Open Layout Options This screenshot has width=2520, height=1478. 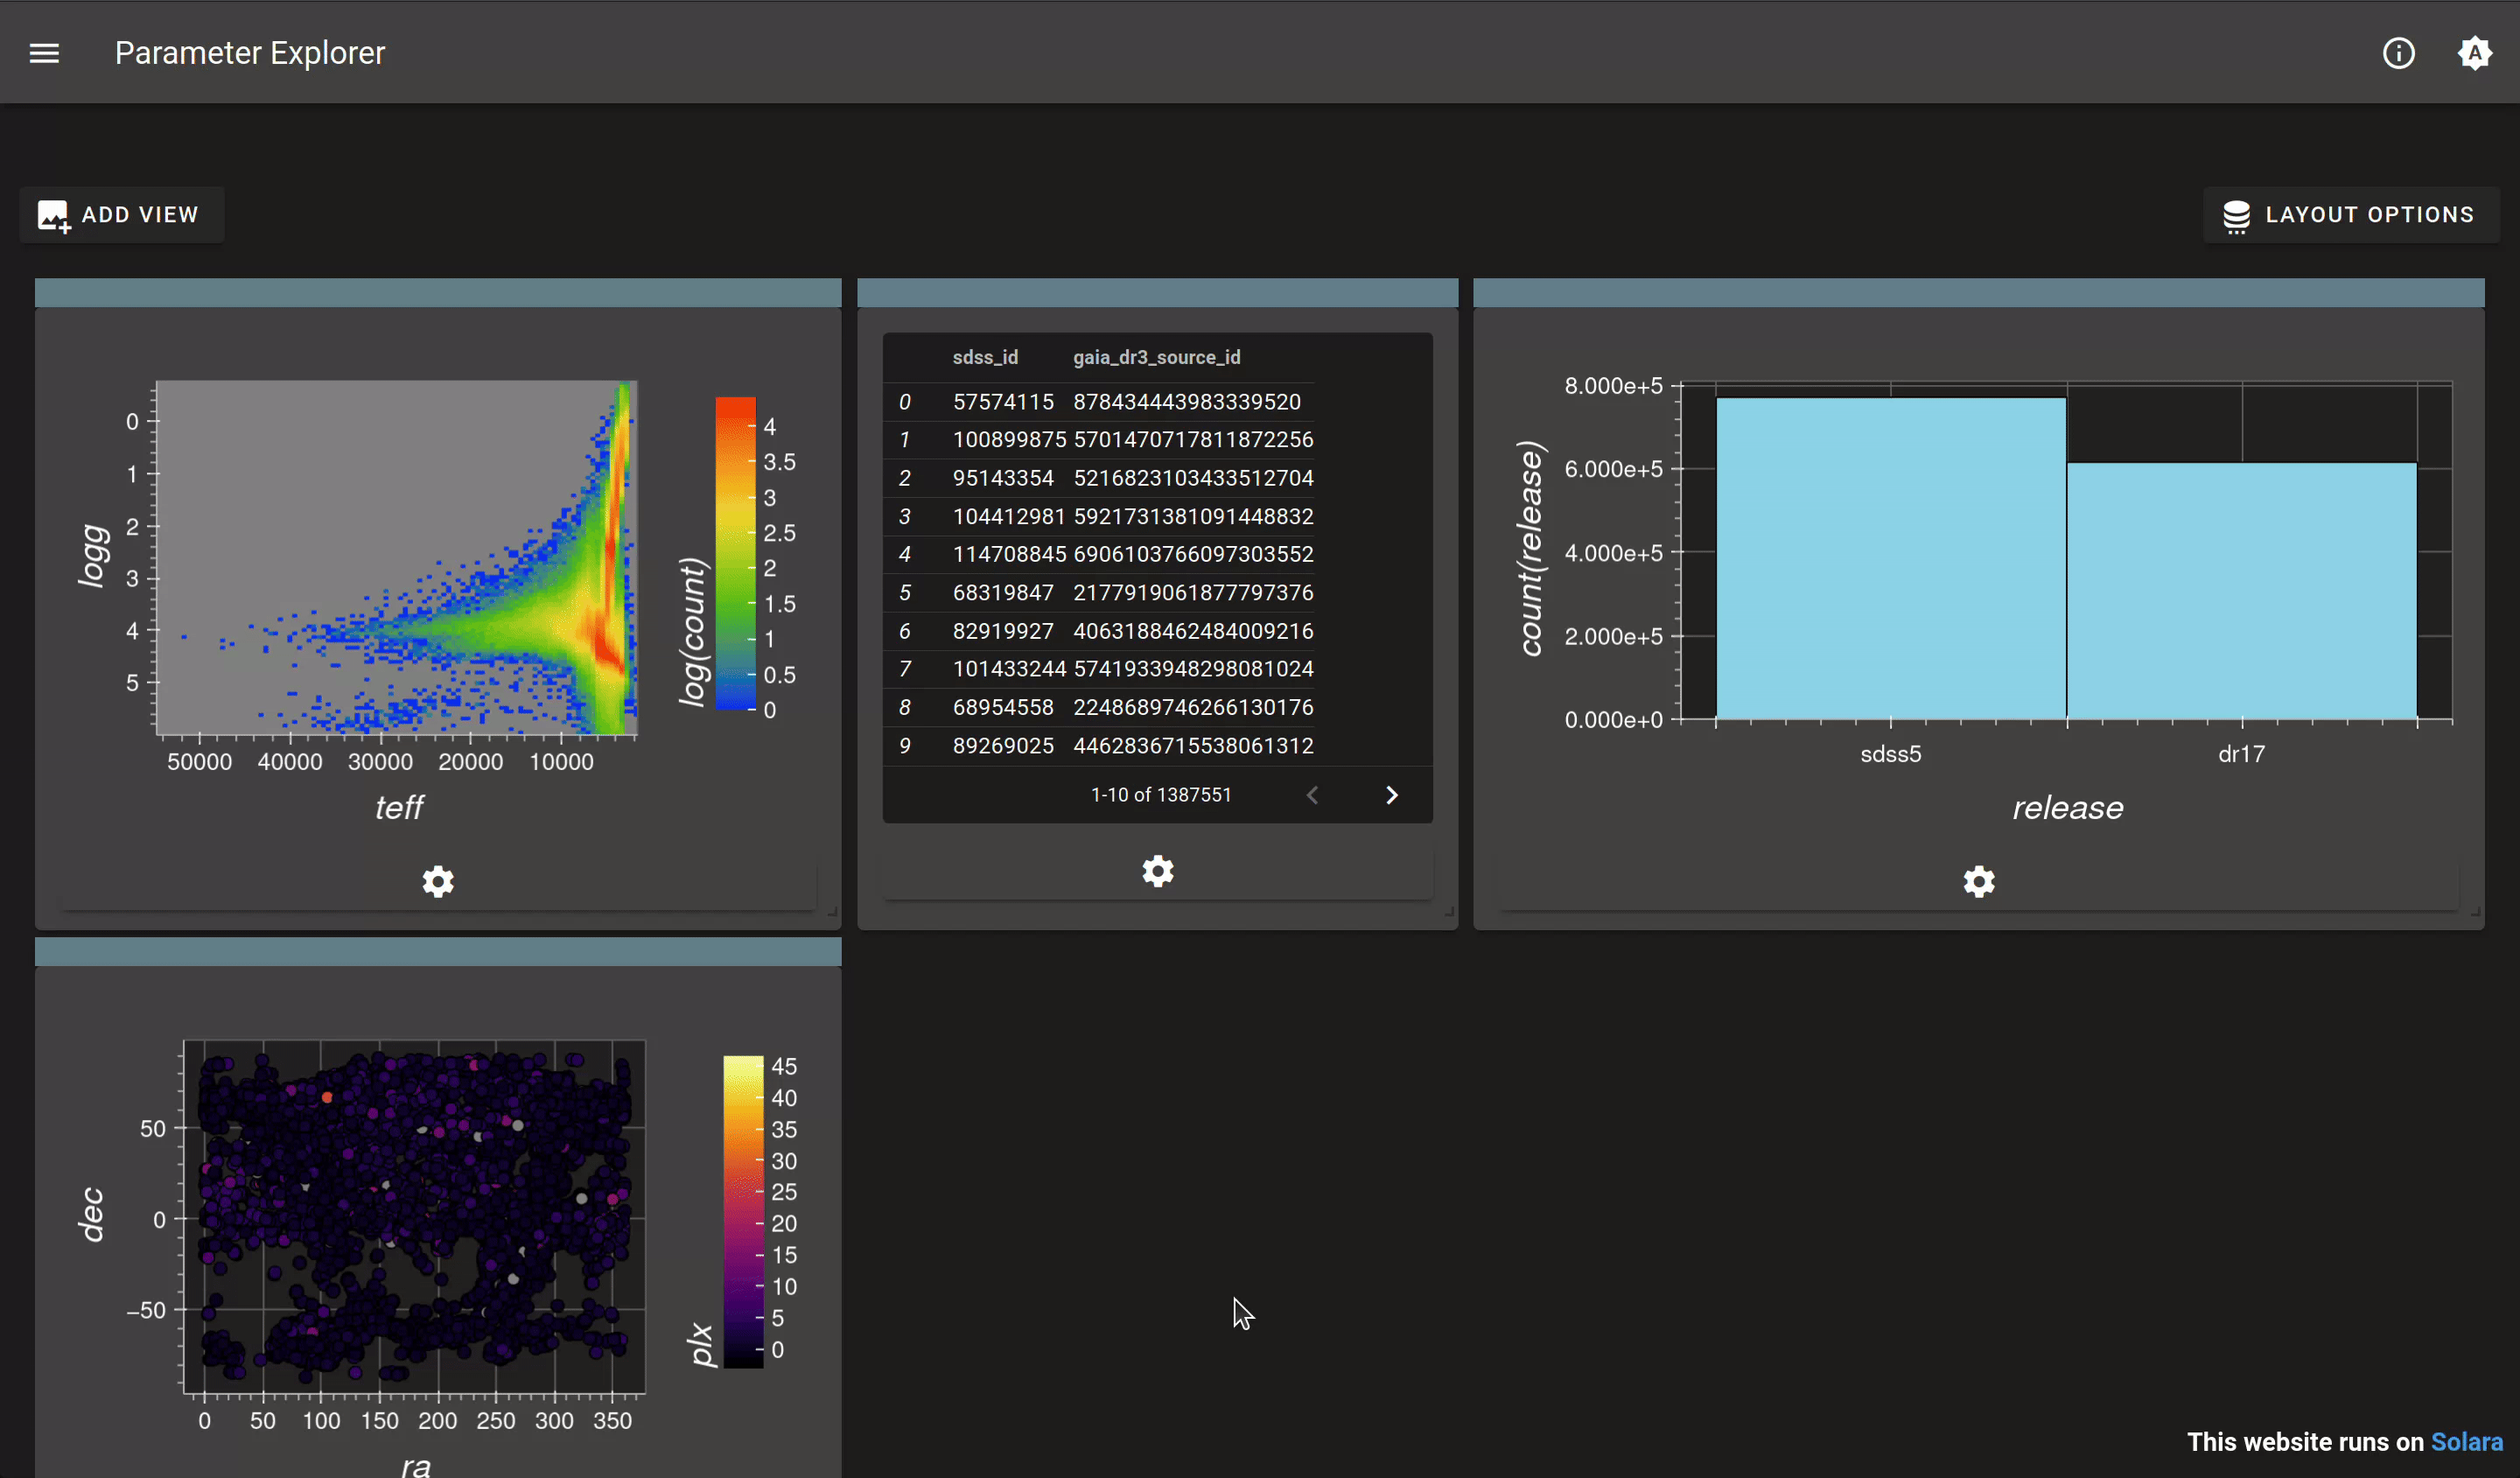click(2350, 215)
